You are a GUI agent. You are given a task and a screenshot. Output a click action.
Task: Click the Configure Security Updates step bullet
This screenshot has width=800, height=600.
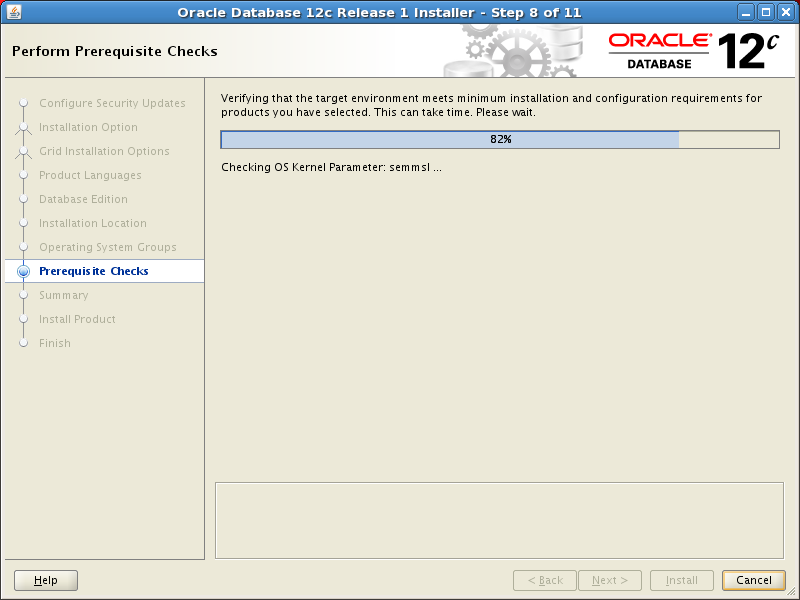click(23, 103)
